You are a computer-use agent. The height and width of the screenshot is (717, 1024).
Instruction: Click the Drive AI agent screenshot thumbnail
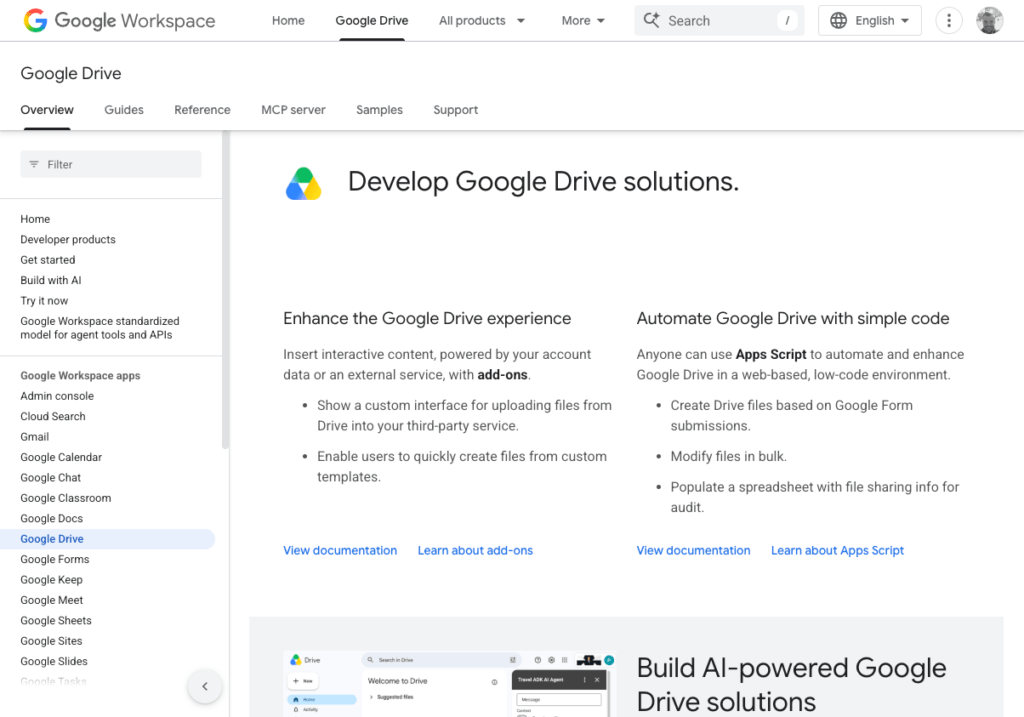tap(449, 684)
